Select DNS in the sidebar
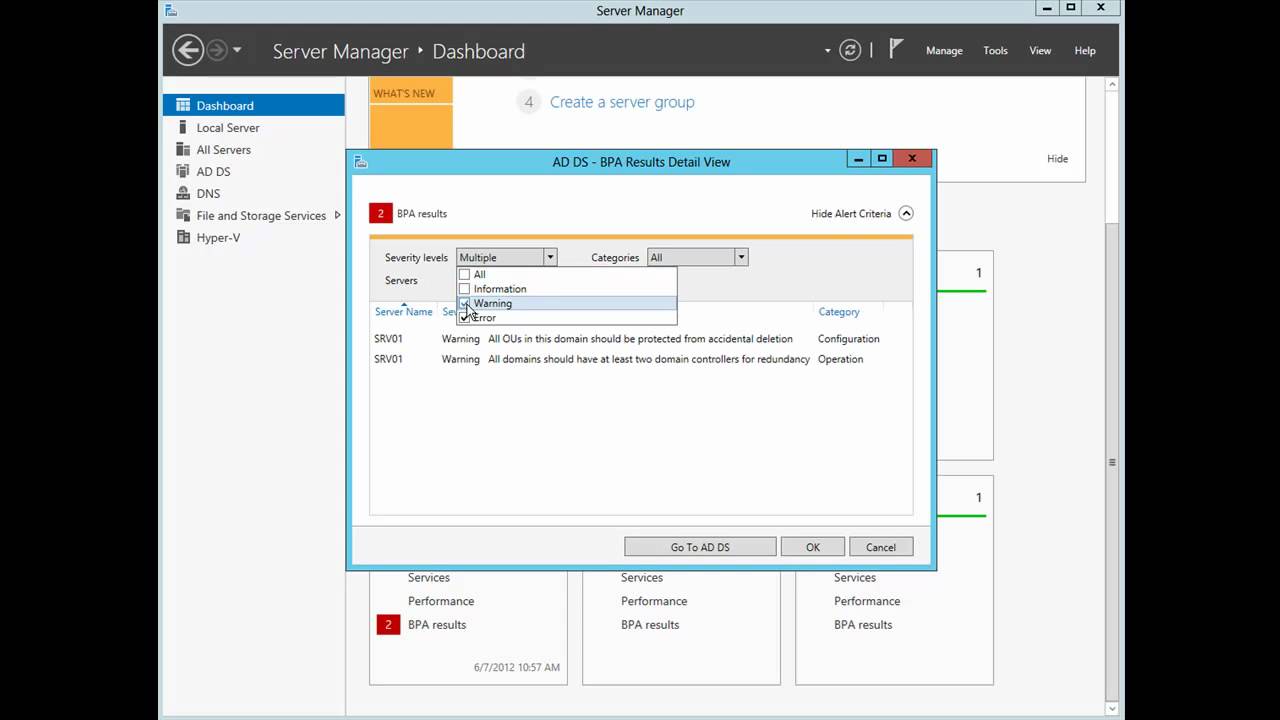 coord(254,193)
